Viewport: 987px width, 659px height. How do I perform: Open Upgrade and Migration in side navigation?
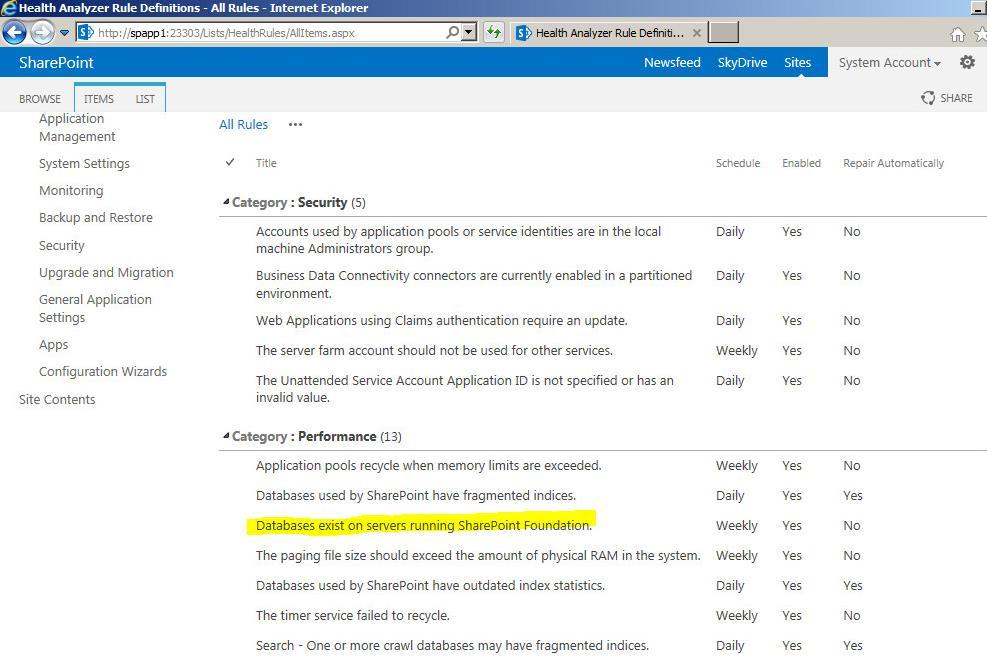pos(106,273)
